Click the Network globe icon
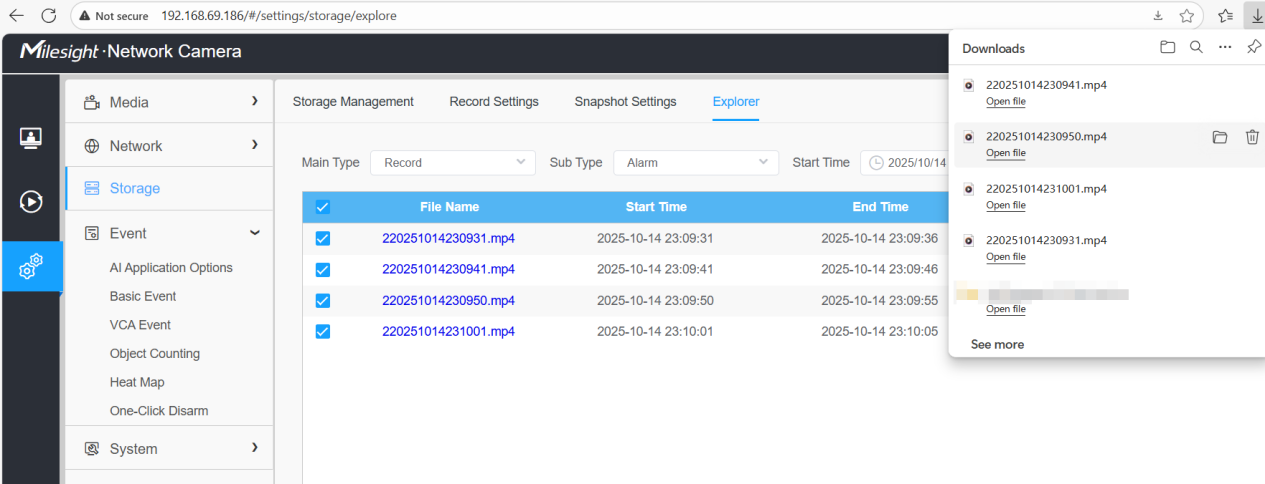This screenshot has width=1265, height=484. [92, 146]
